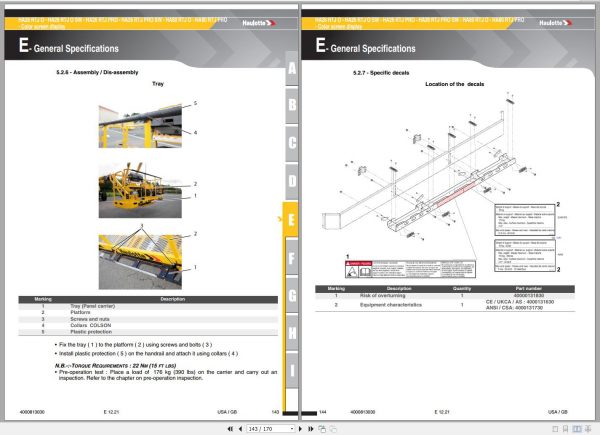Click the upper equipment characteristics decal
600x435 pixels.
(525, 220)
